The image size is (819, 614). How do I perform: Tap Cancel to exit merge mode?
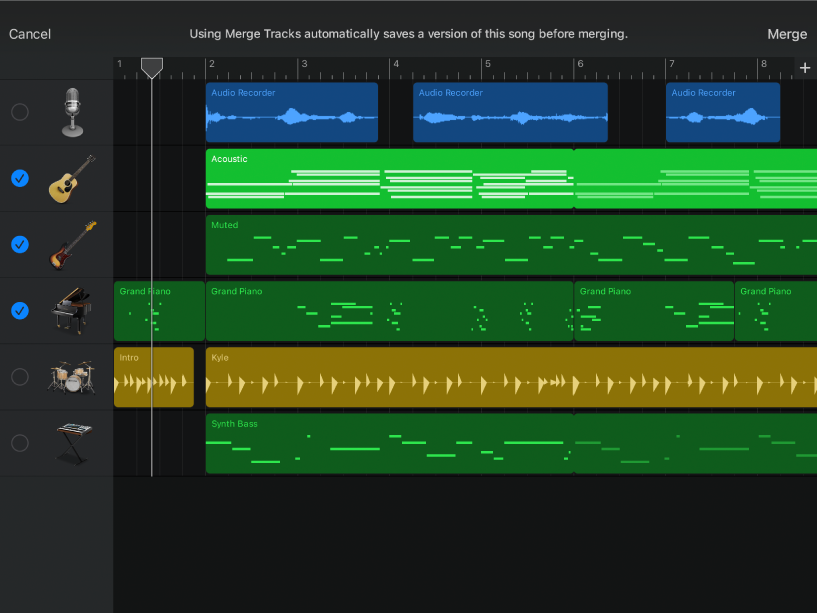pos(30,33)
